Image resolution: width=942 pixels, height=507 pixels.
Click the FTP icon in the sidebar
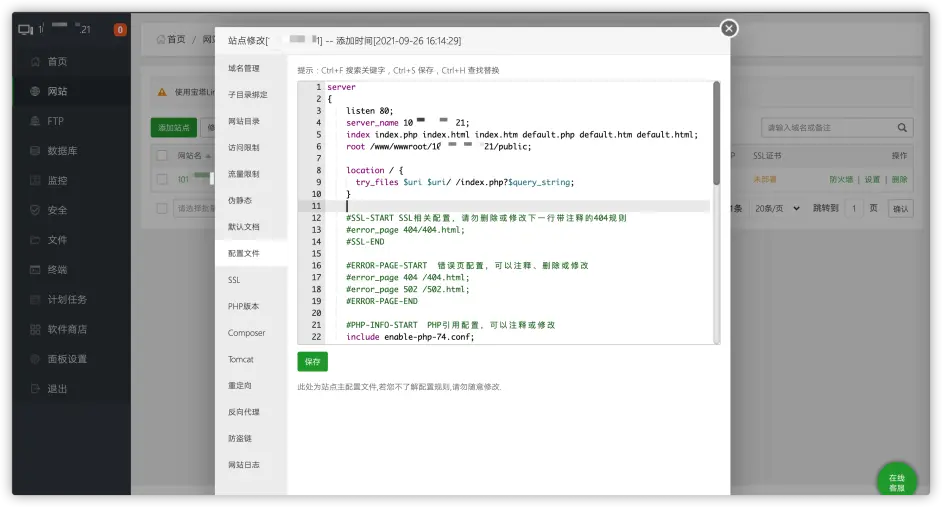[35, 121]
